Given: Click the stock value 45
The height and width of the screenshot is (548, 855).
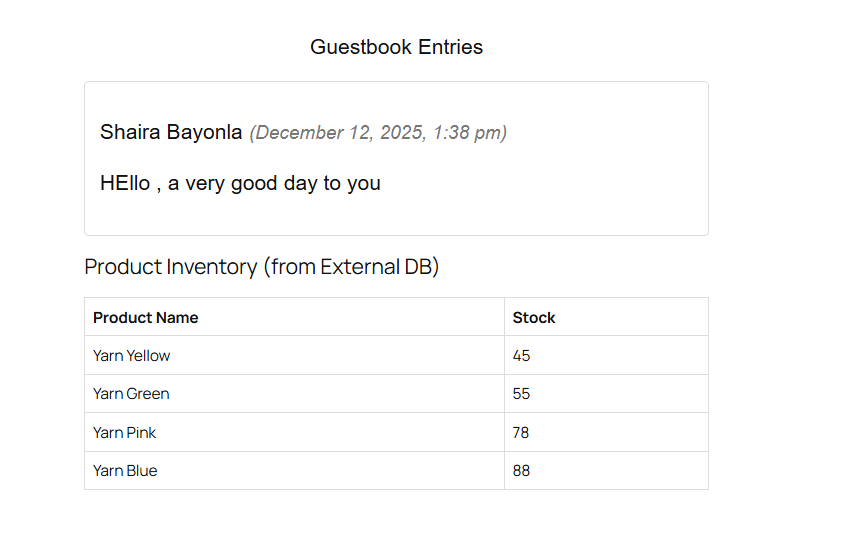Looking at the screenshot, I should coord(522,356).
